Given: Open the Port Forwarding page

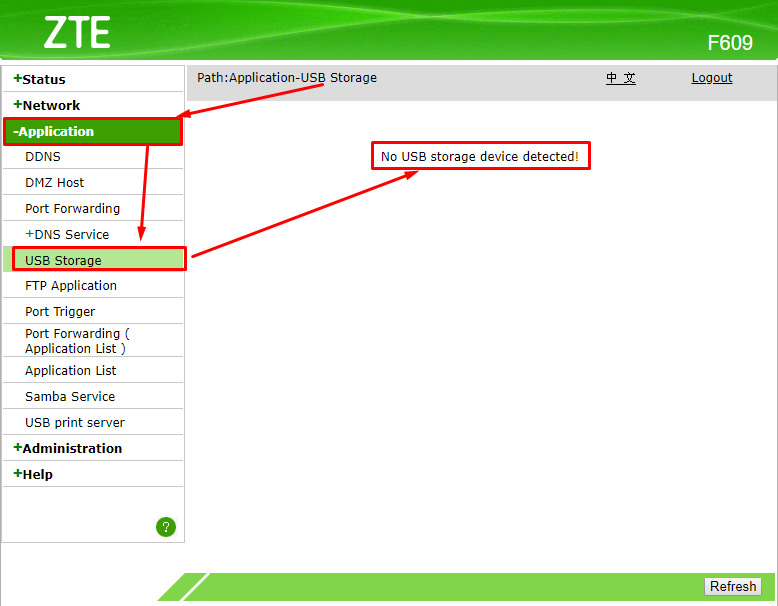Looking at the screenshot, I should coord(72,208).
